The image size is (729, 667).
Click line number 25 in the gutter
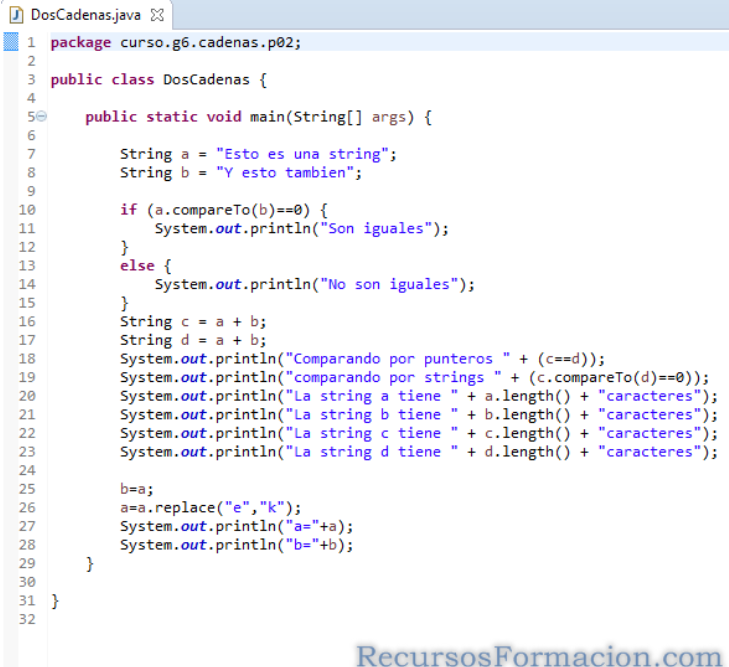[x=27, y=489]
